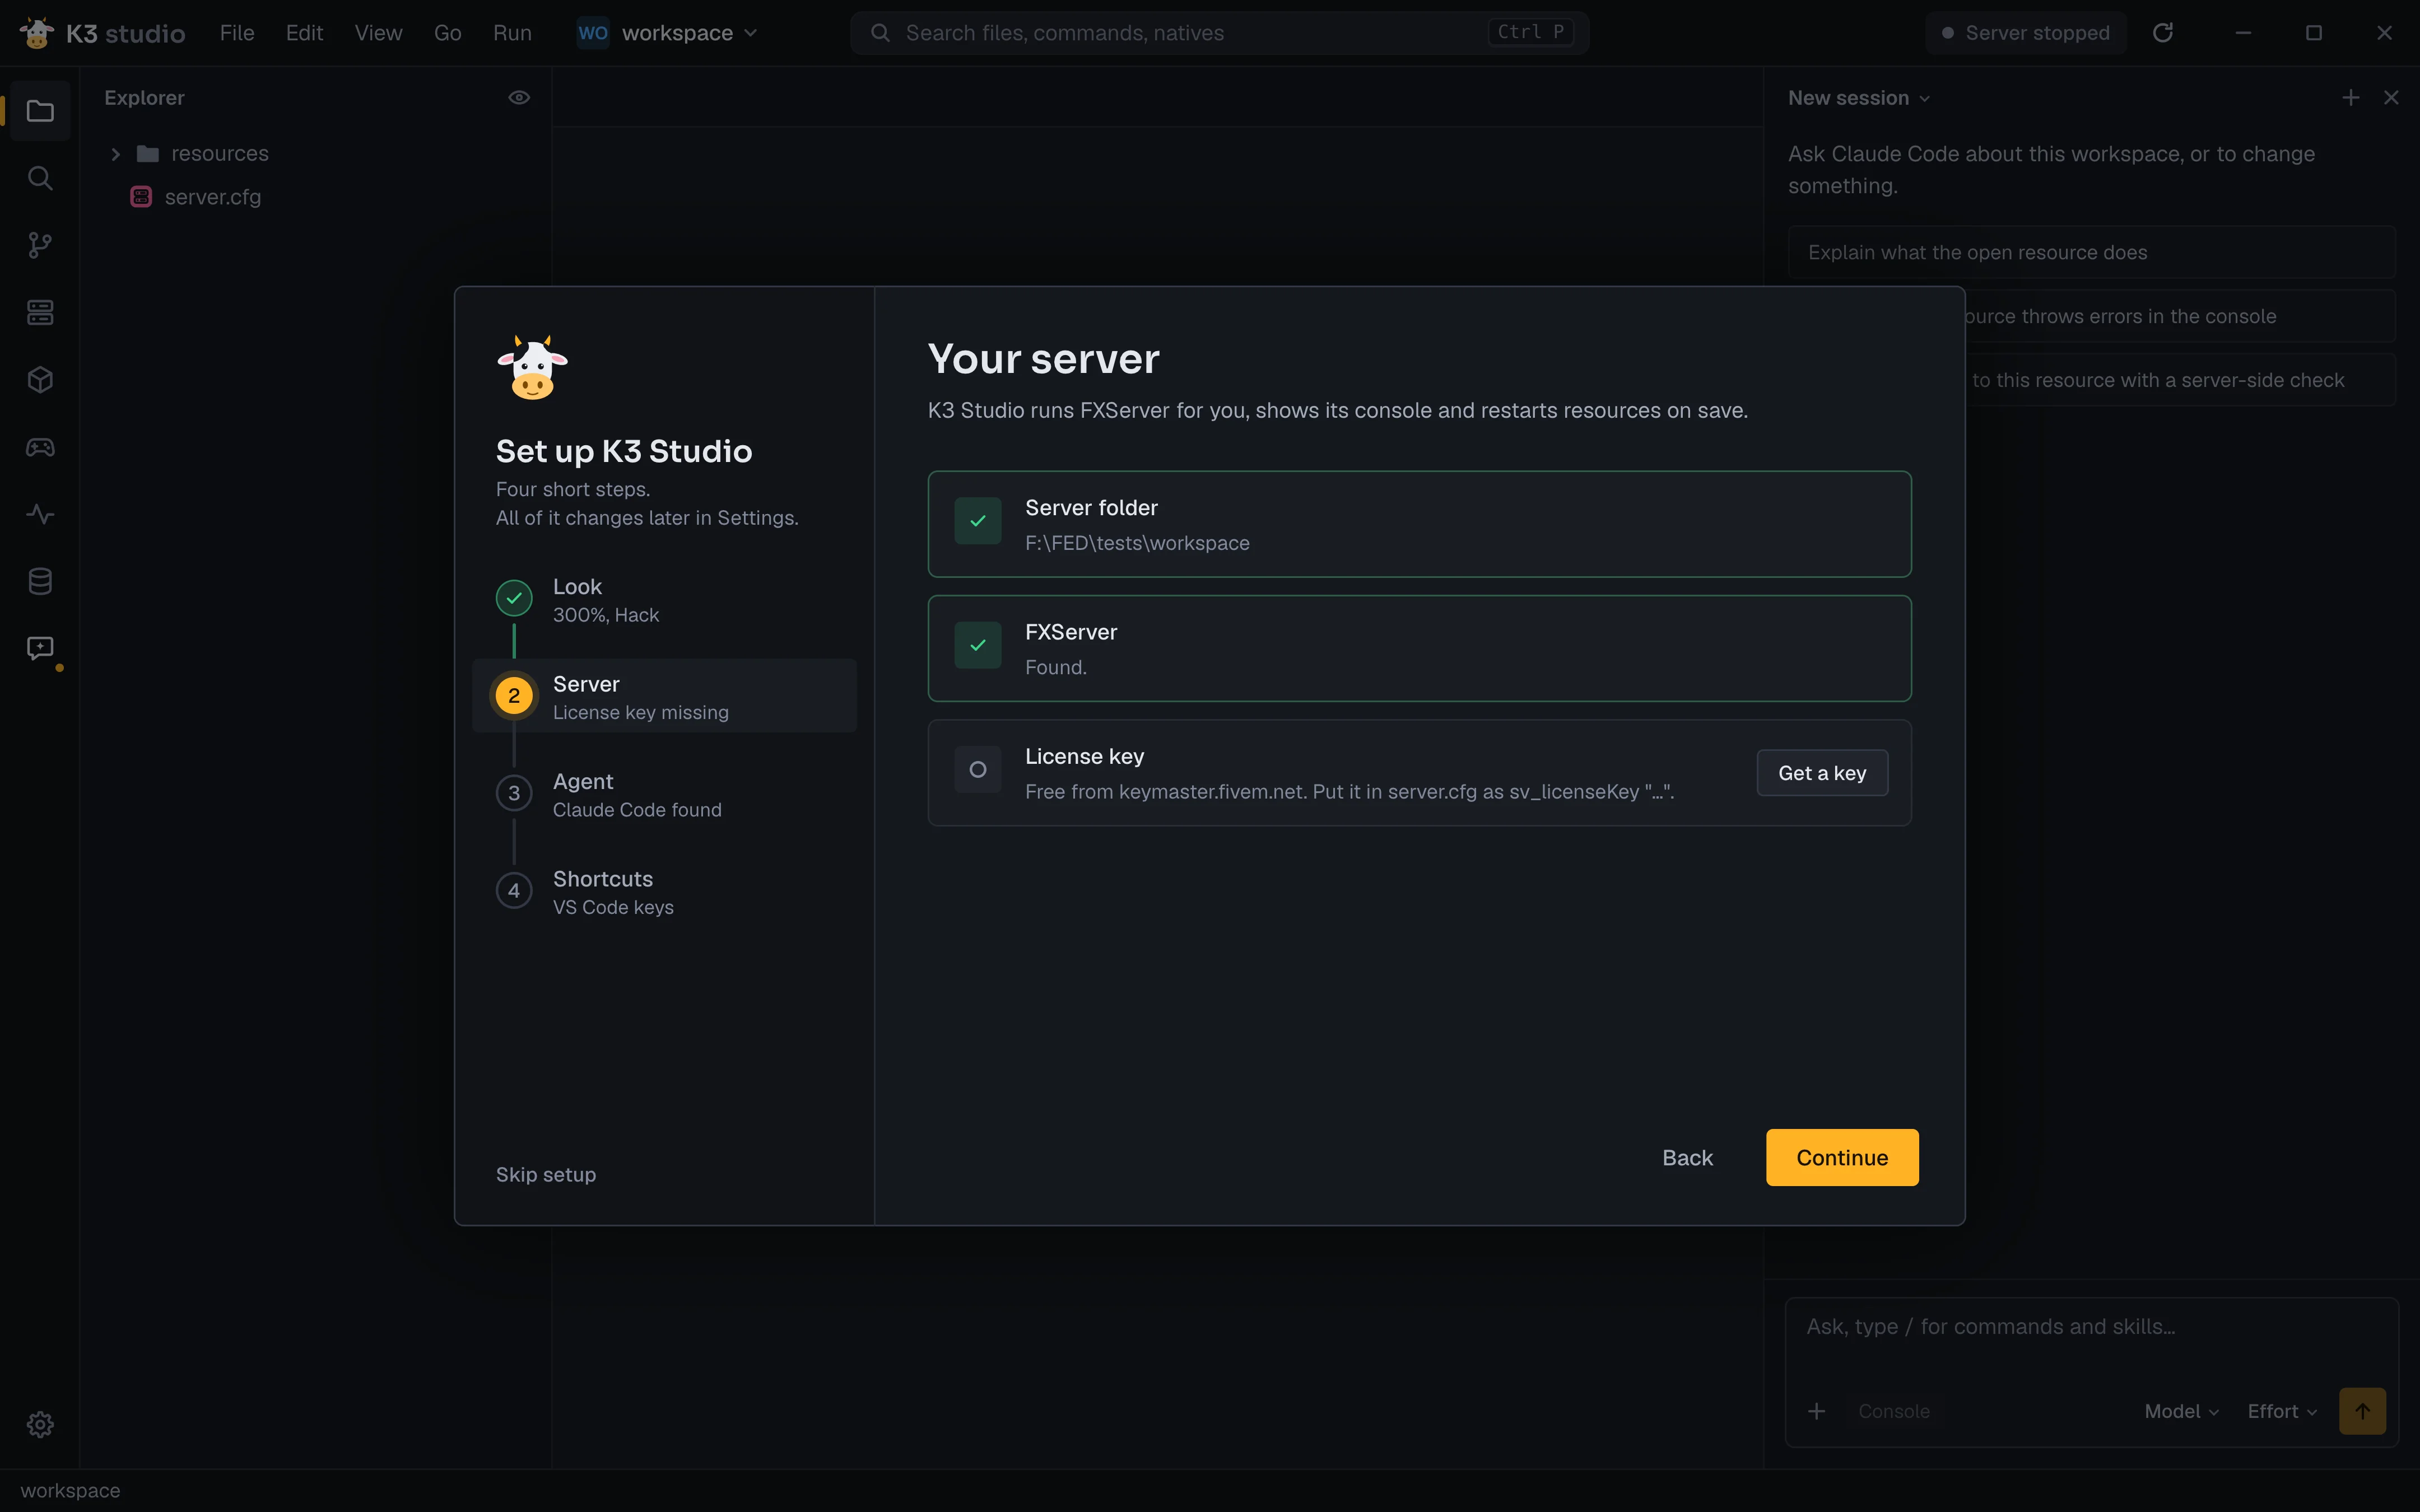Click the restart server refresh icon

click(x=2163, y=33)
